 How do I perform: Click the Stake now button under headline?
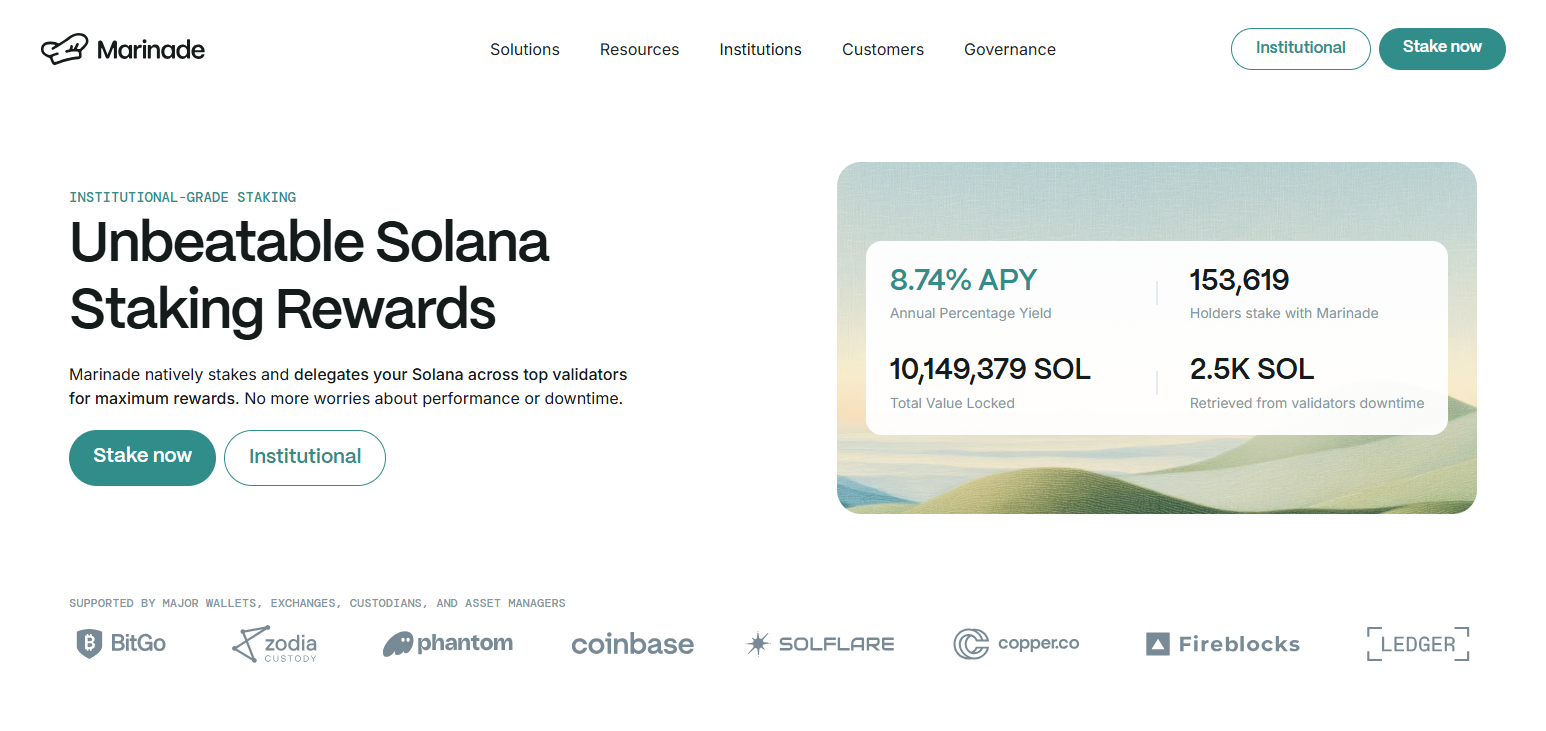pyautogui.click(x=142, y=457)
